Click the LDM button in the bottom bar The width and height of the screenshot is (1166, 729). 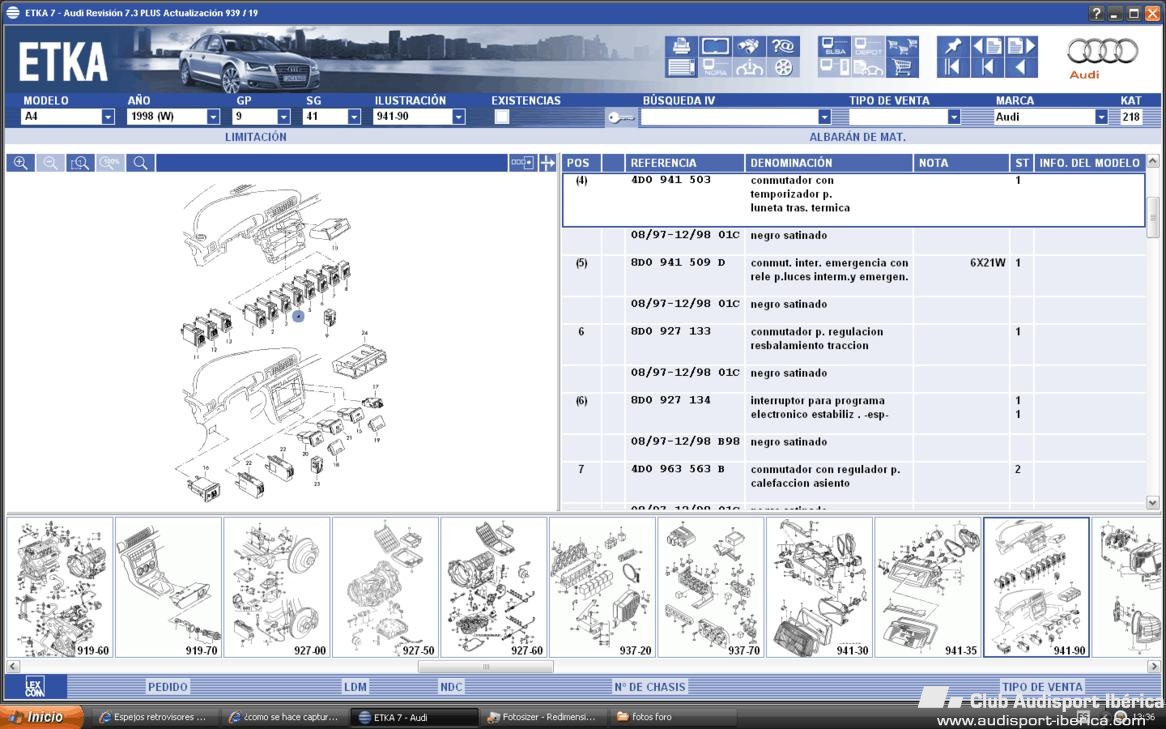pyautogui.click(x=355, y=687)
